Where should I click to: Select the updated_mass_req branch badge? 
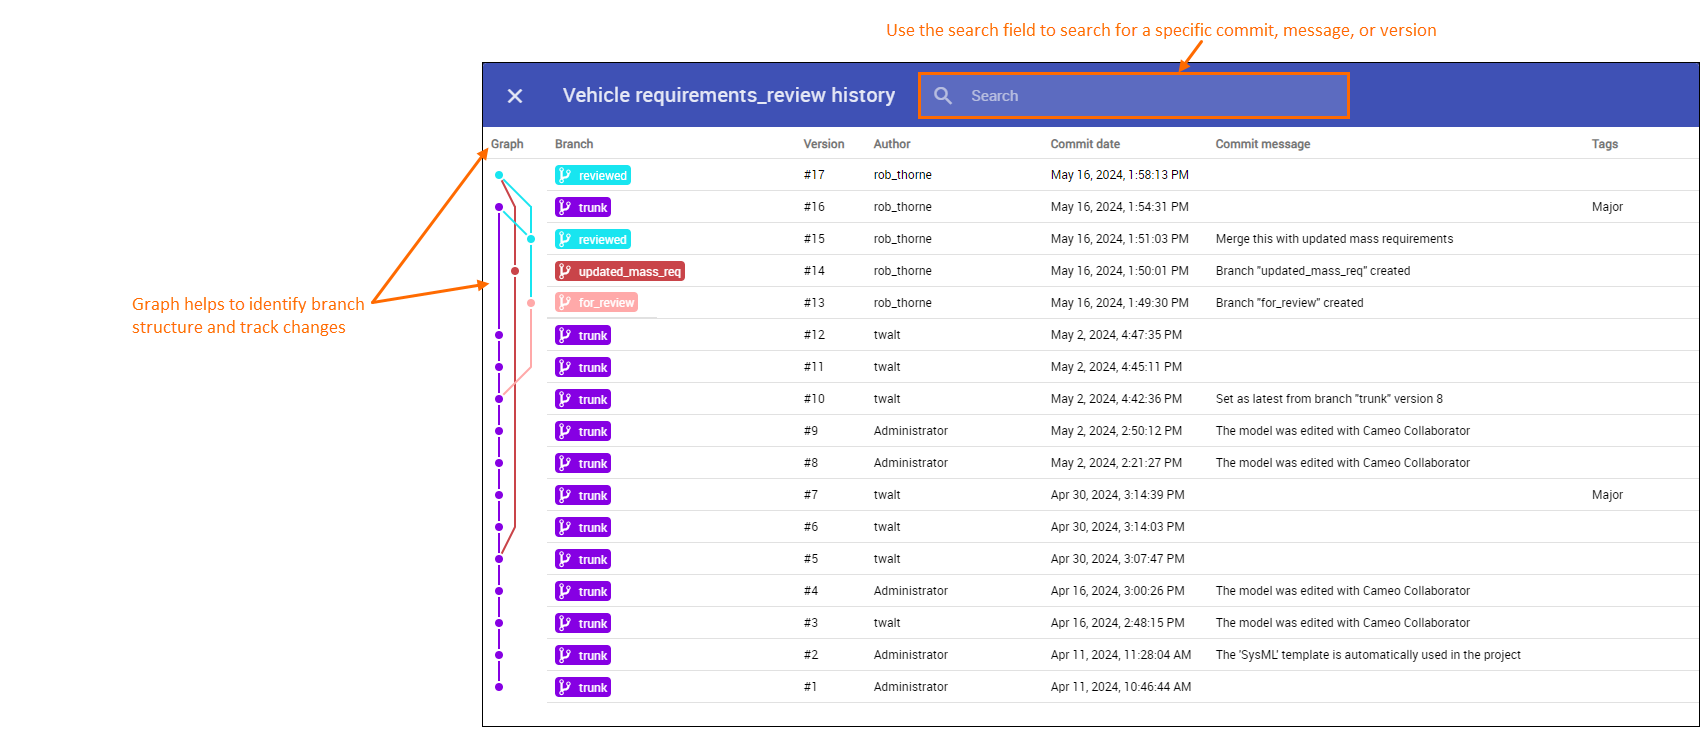(619, 272)
